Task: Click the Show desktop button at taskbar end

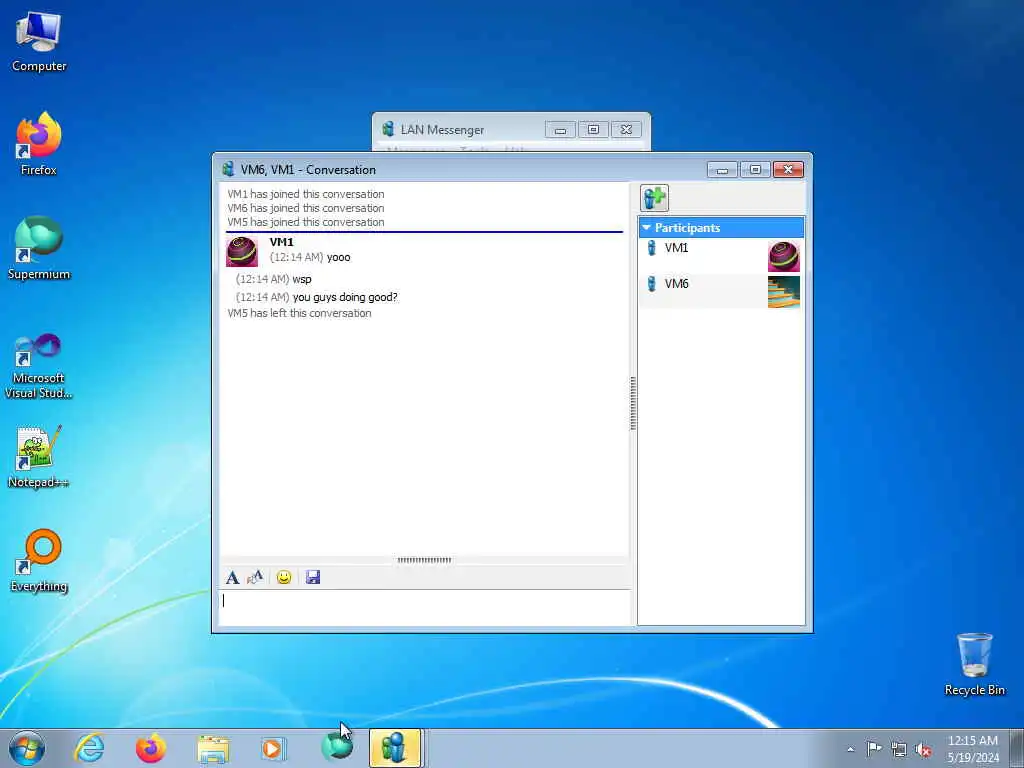Action: click(1017, 748)
